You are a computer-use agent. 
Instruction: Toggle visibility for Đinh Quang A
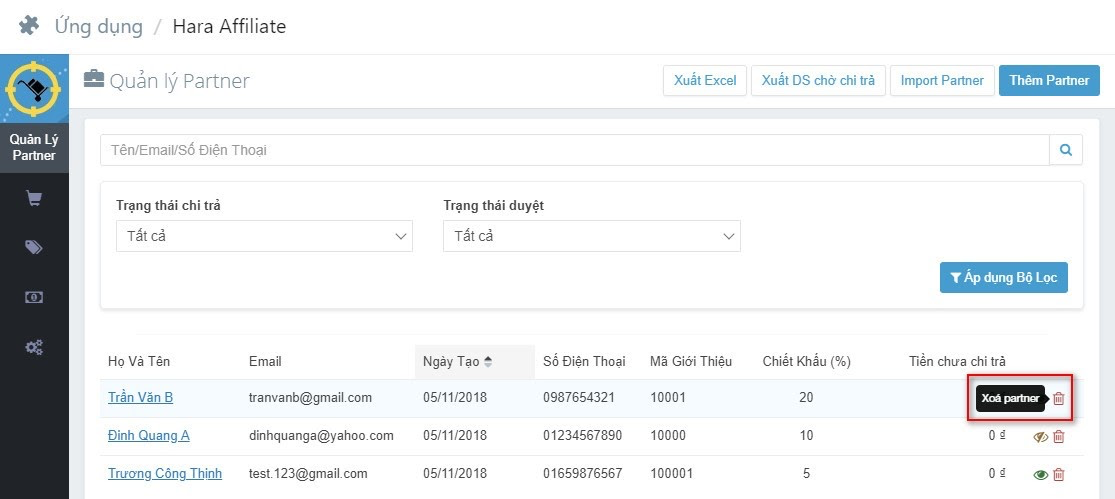tap(1040, 436)
